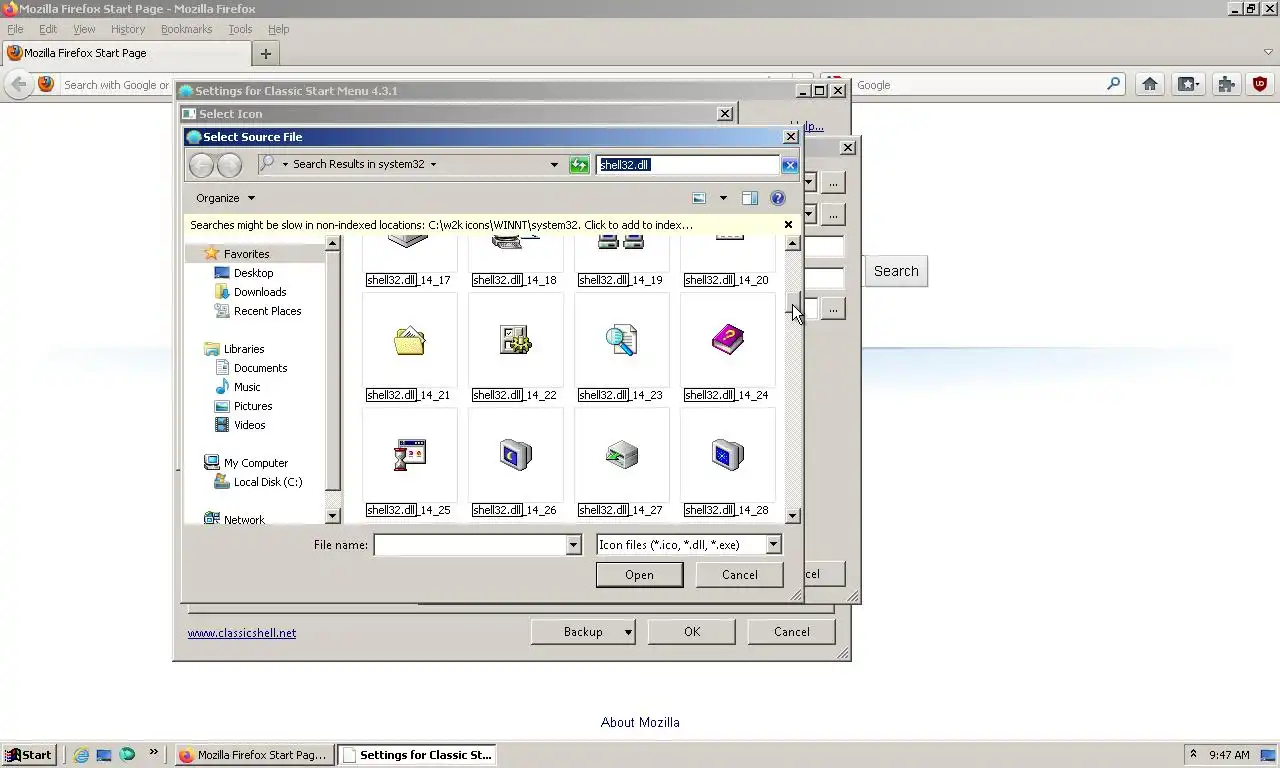The width and height of the screenshot is (1280, 768).
Task: Open the Bookmarks menu in Firefox
Action: pyautogui.click(x=187, y=29)
